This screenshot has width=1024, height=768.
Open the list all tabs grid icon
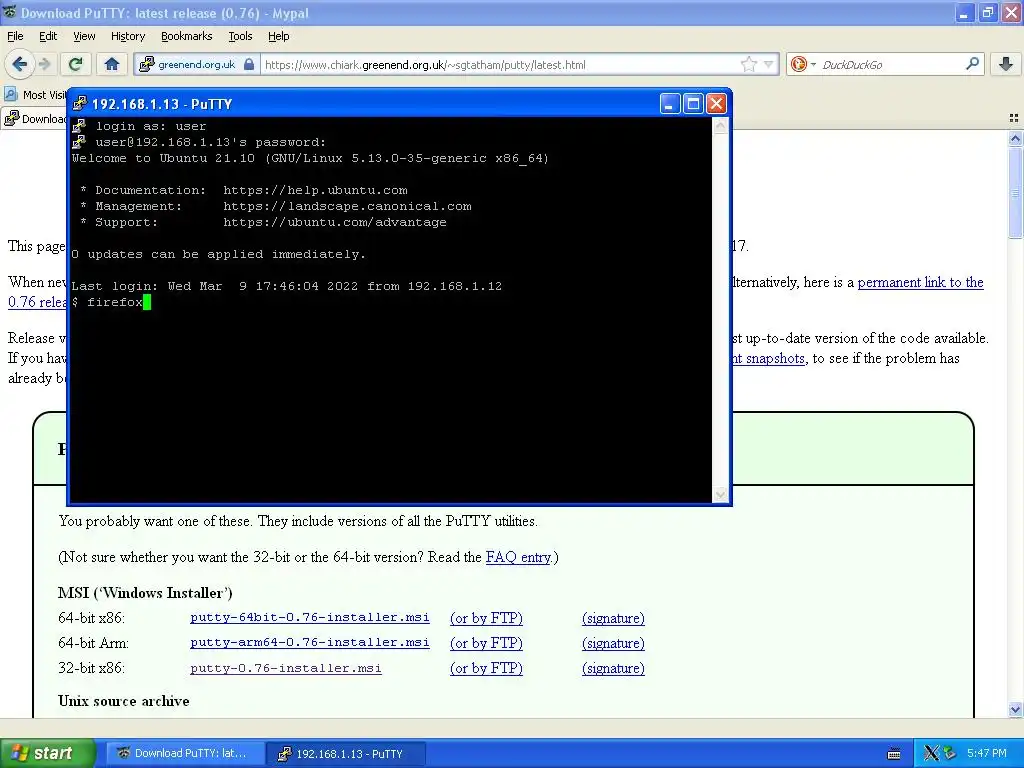[x=1014, y=118]
